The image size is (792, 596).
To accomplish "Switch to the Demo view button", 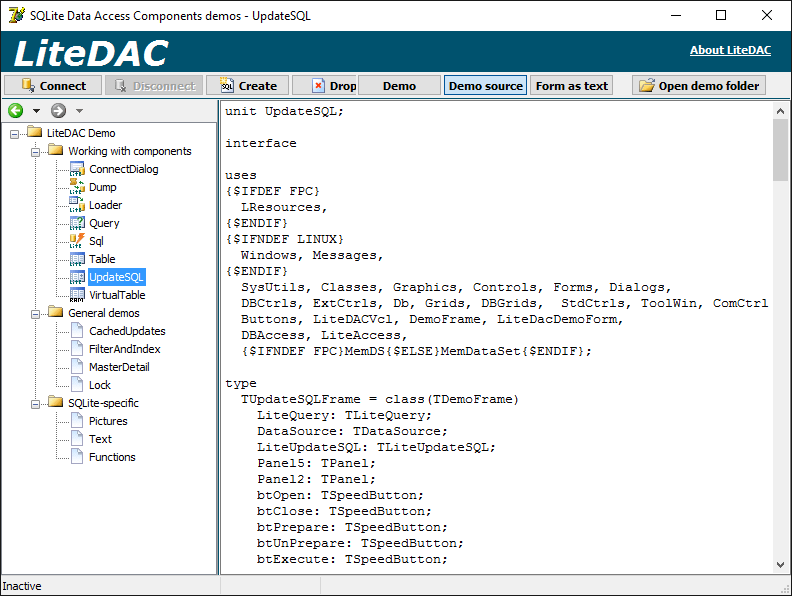I will (399, 86).
